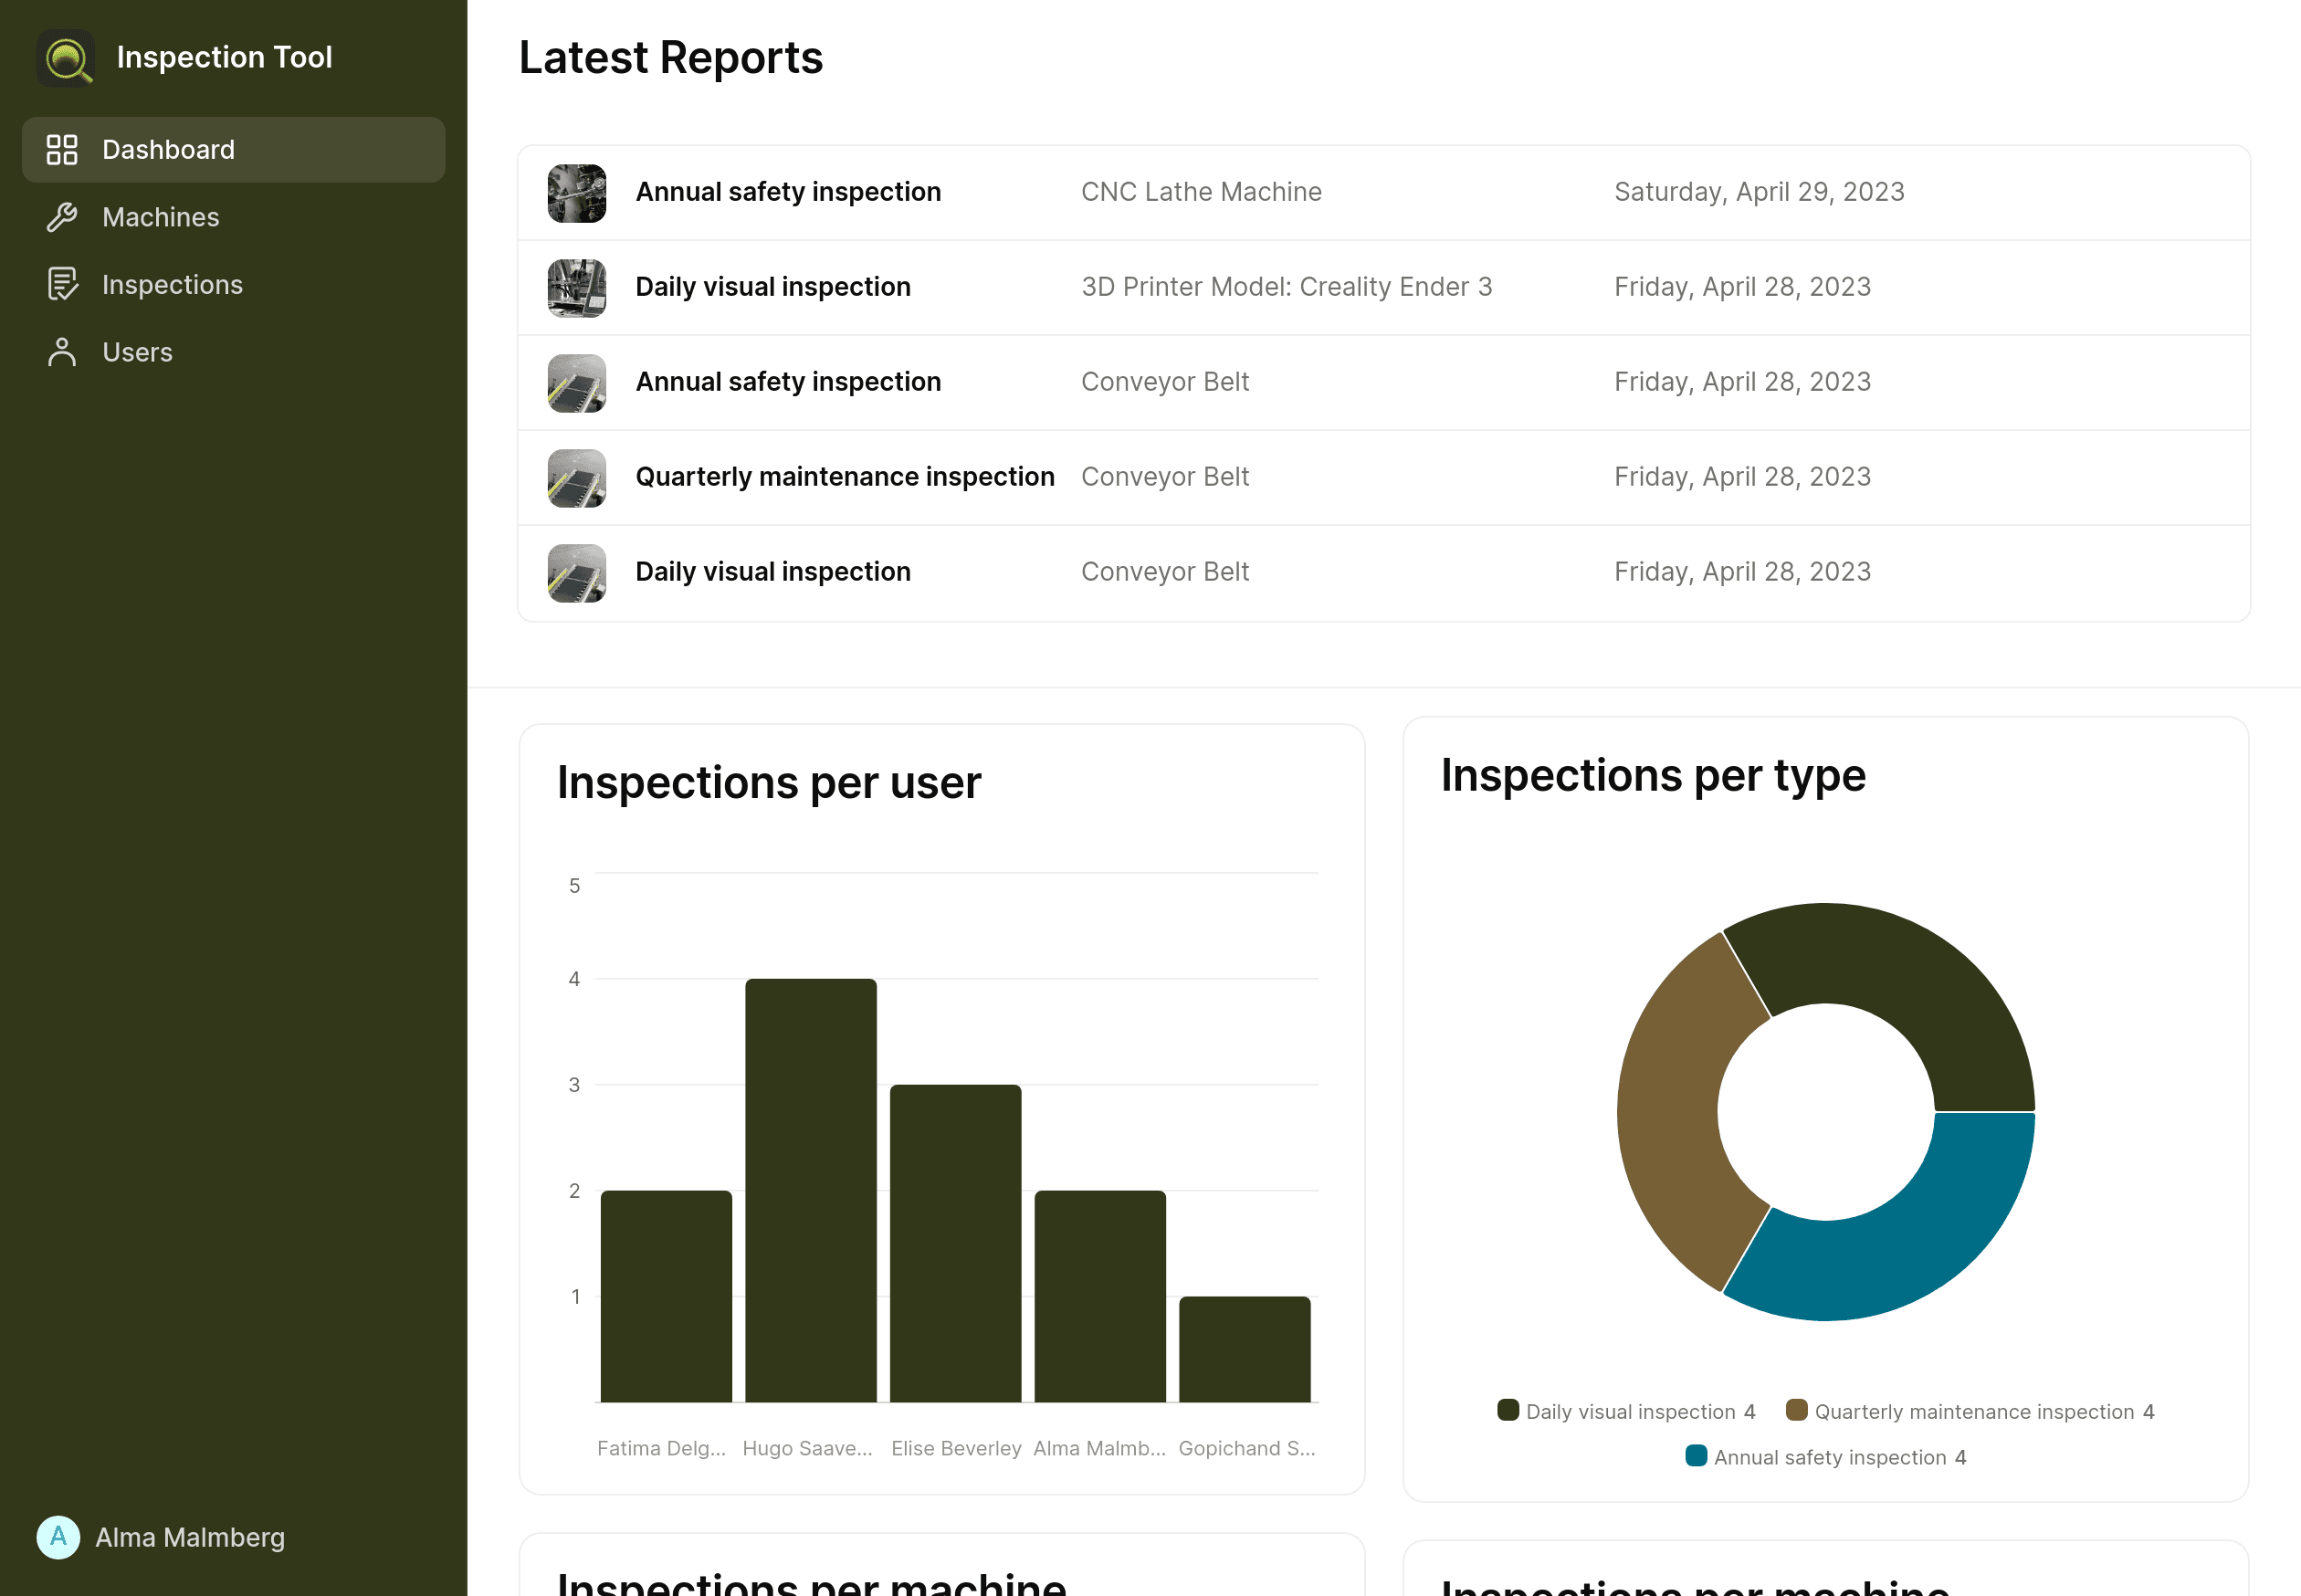Click the Daily visual inspection legend label
Image resolution: width=2301 pixels, height=1596 pixels.
tap(1631, 1412)
